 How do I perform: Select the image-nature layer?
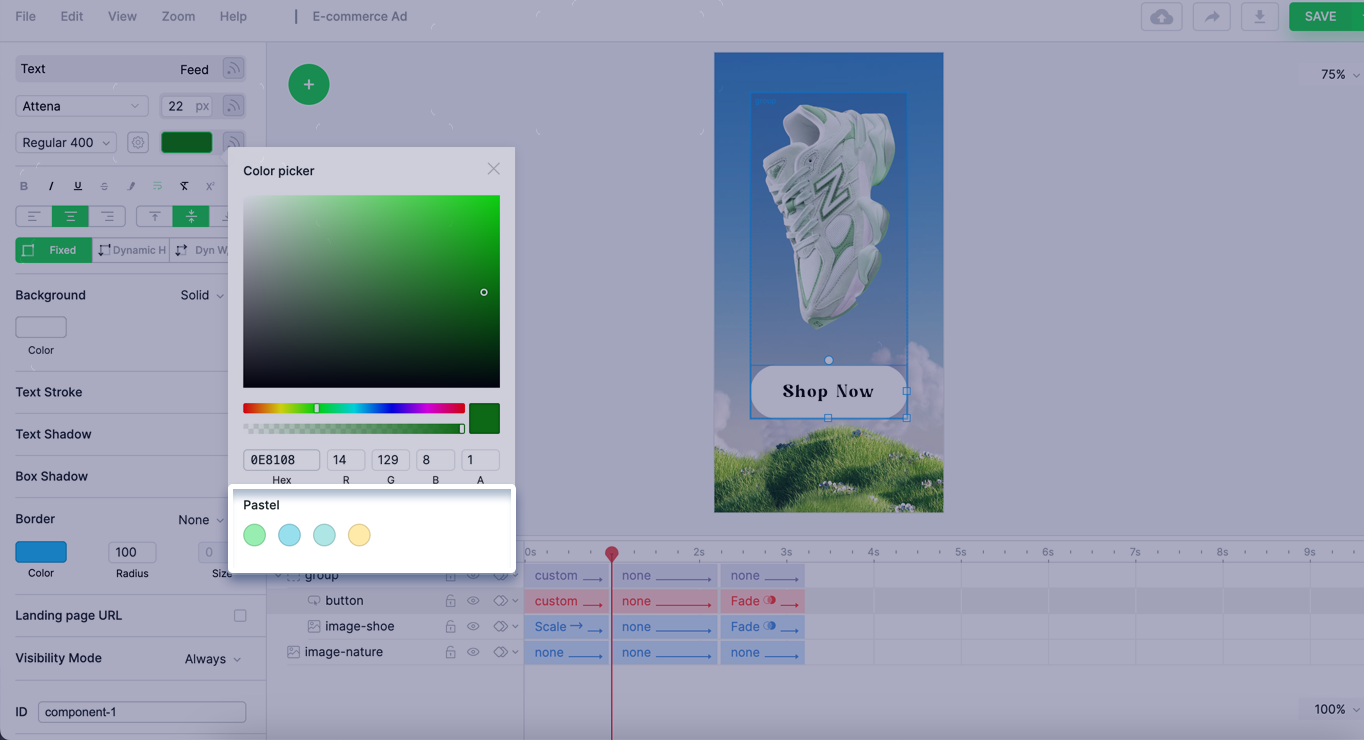coord(344,652)
